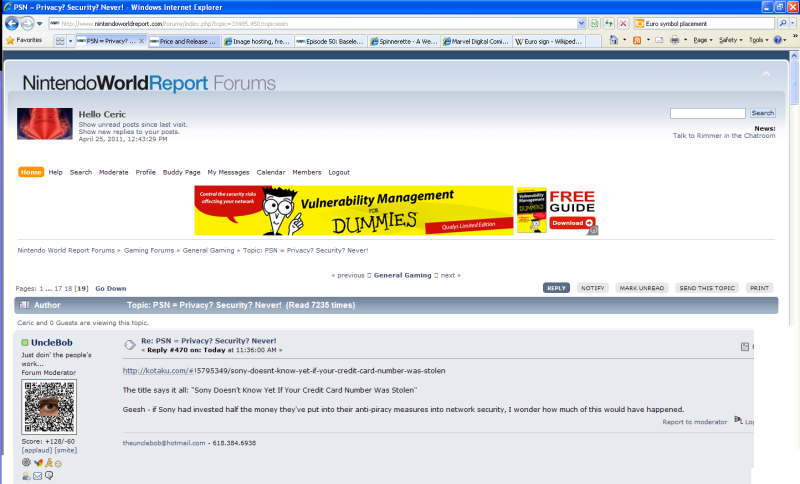Open the Favorites star button

[24, 40]
